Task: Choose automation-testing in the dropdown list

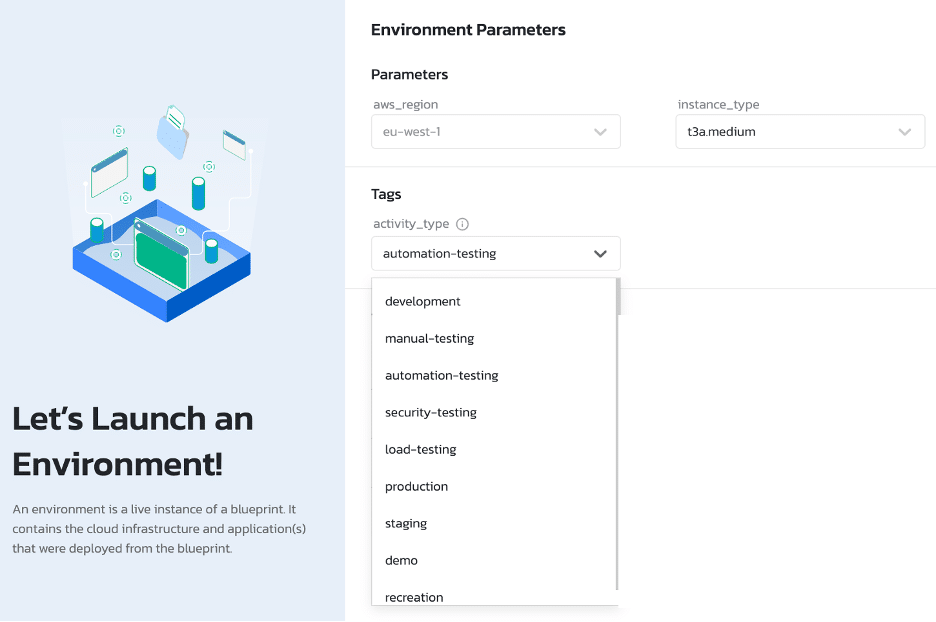Action: pos(494,375)
